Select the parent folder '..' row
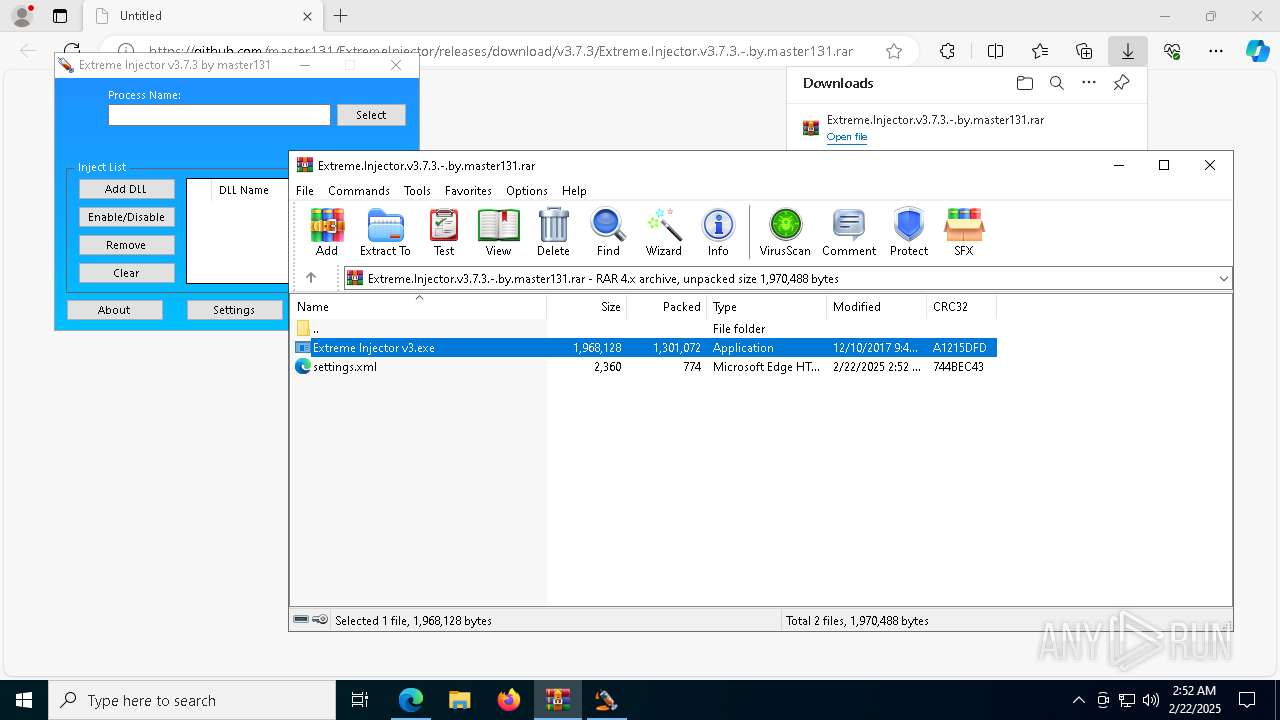This screenshot has height=720, width=1280. click(645, 328)
